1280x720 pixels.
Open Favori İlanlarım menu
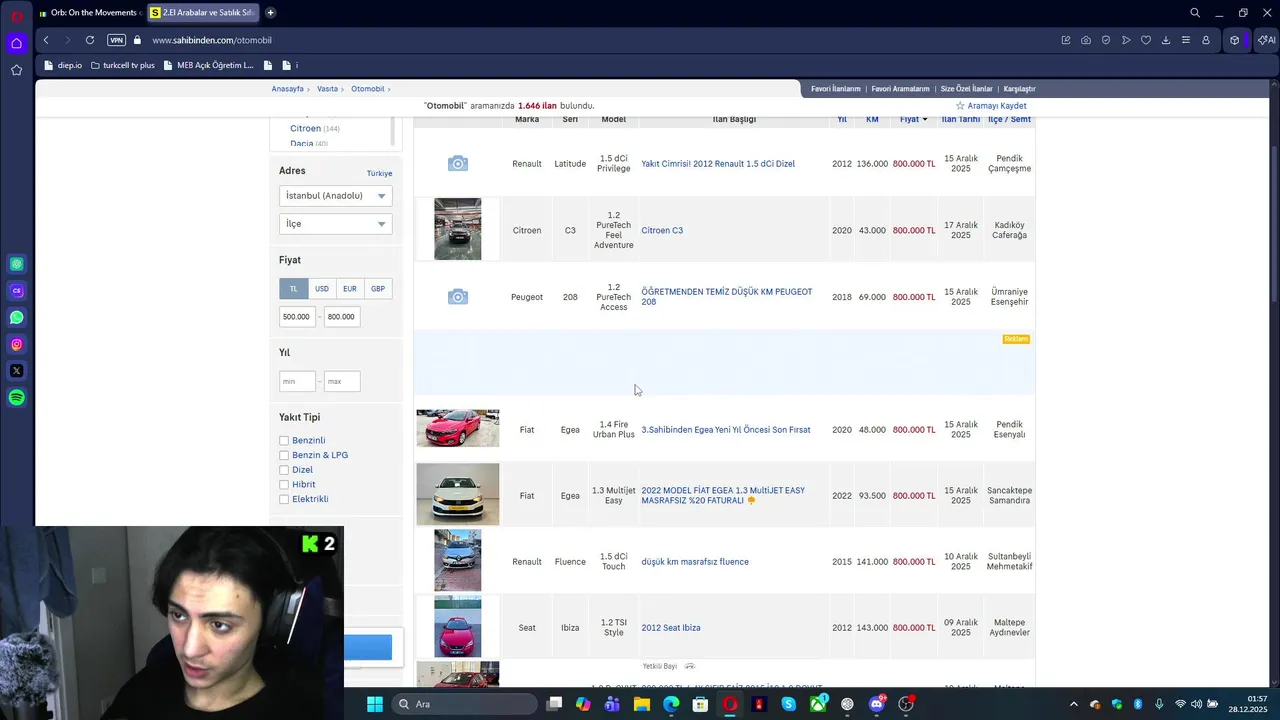click(835, 89)
